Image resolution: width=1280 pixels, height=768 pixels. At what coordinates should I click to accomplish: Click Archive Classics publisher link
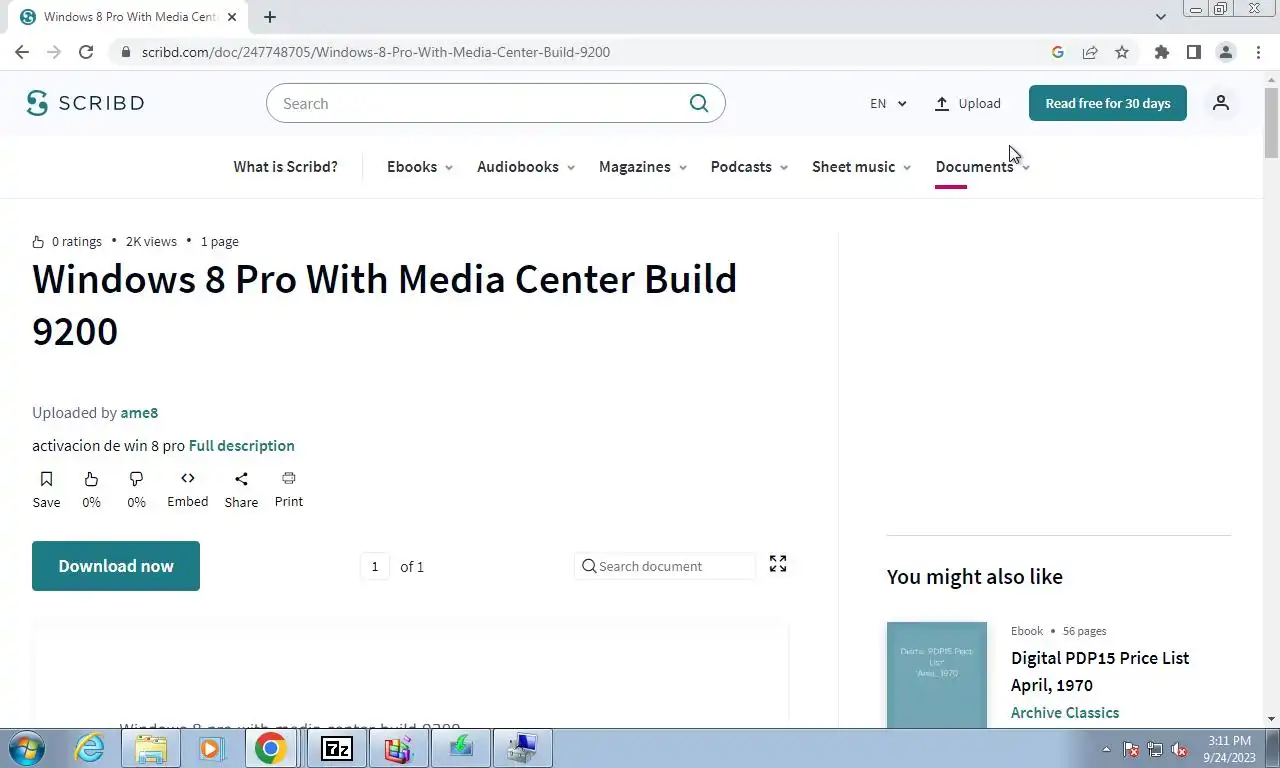point(1065,713)
